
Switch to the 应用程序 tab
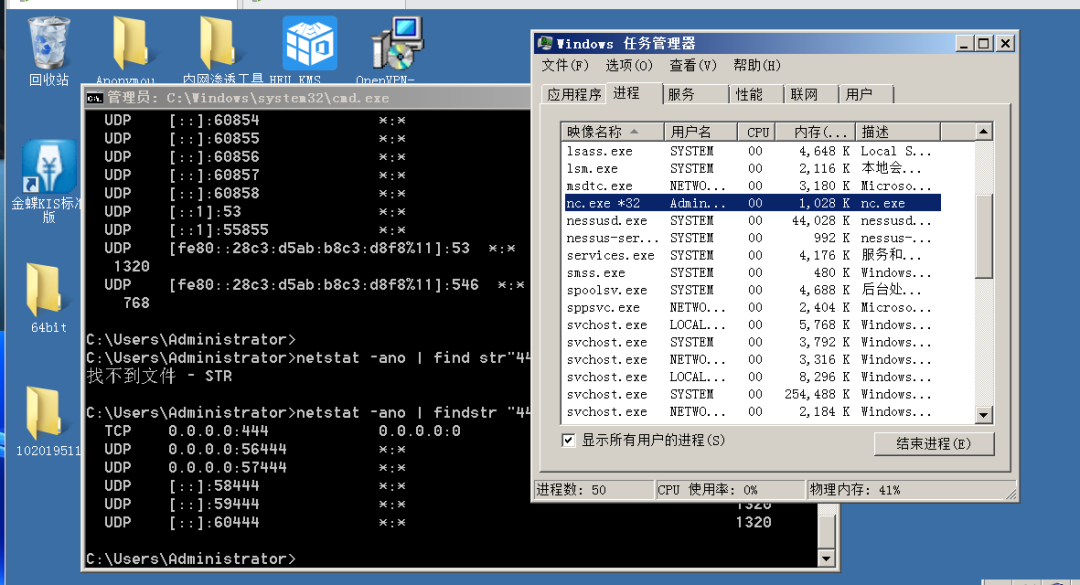[x=574, y=94]
